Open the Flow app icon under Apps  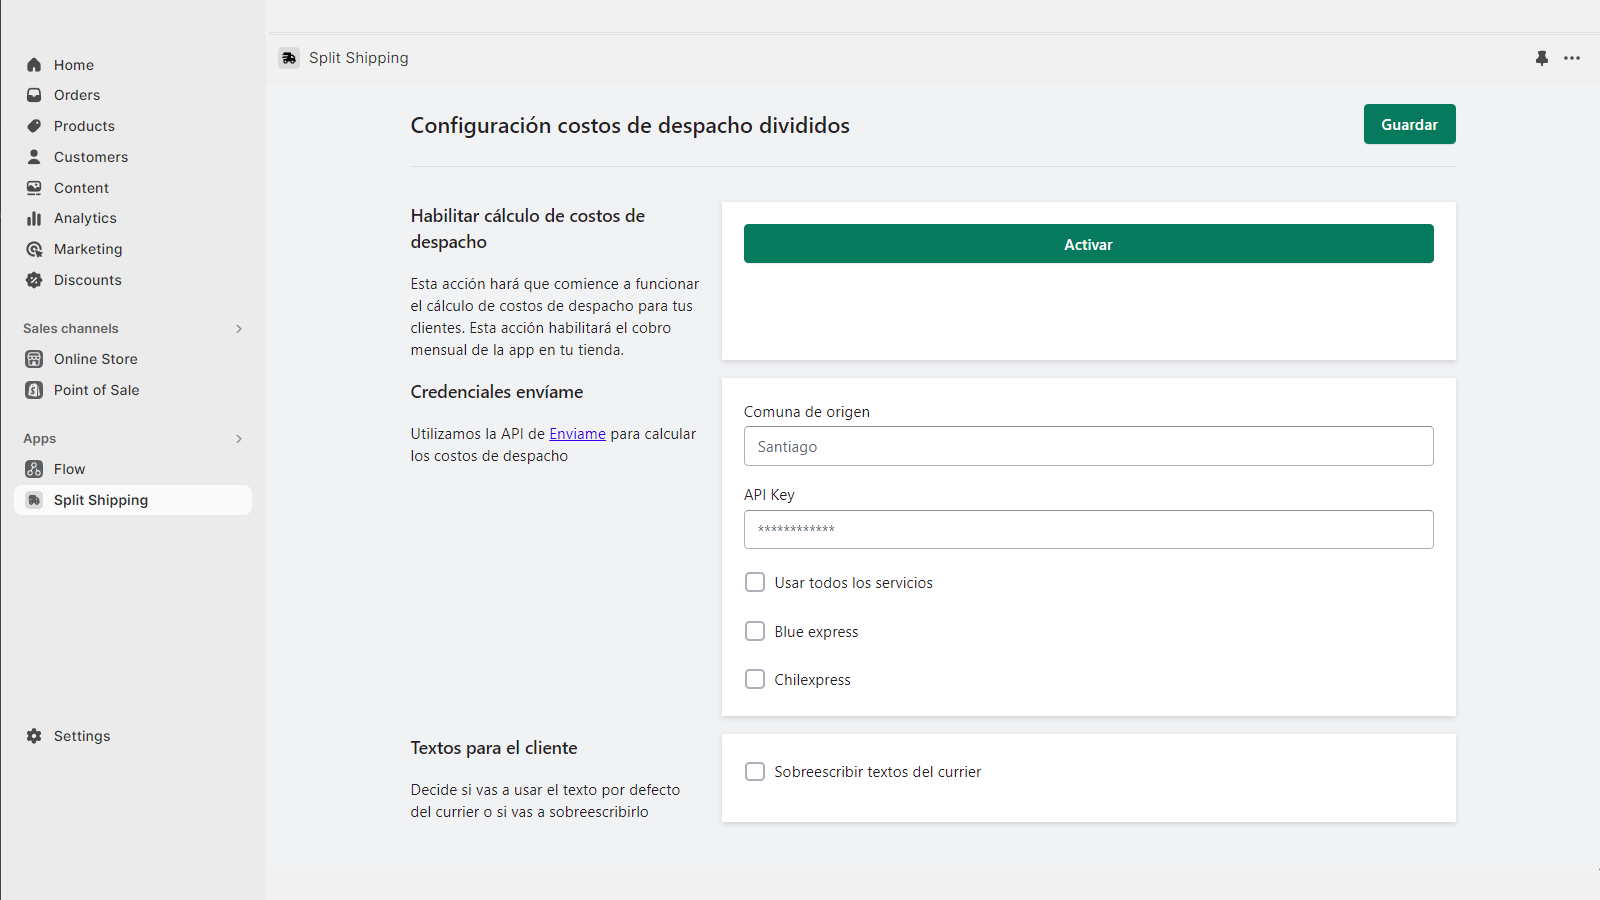point(35,468)
